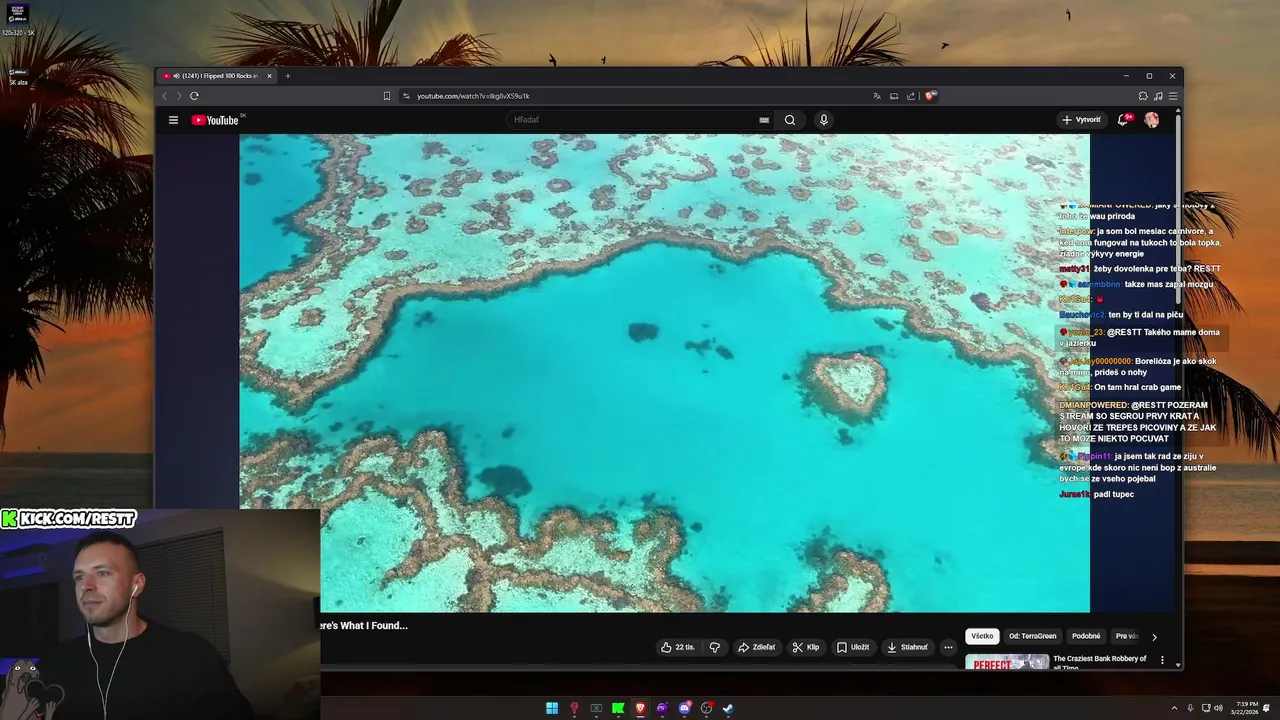Open the more actions three-dot button under the video
This screenshot has height=720, width=1280.
click(948, 647)
